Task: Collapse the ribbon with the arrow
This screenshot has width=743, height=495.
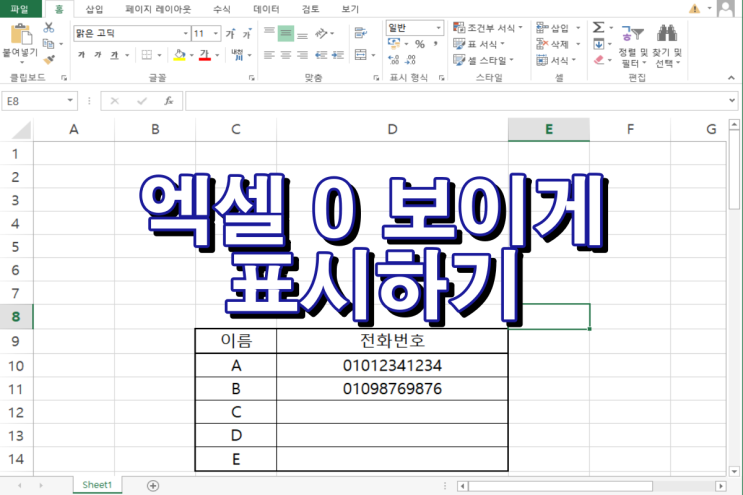Action: point(731,78)
